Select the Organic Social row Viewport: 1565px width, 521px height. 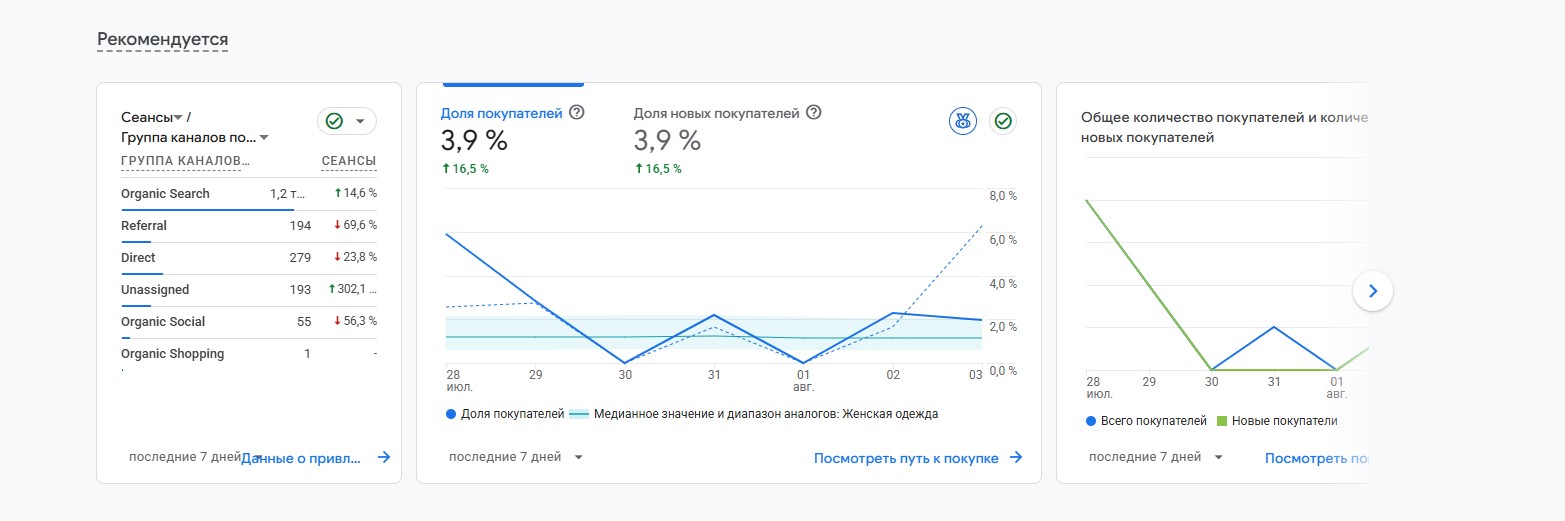[x=249, y=322]
